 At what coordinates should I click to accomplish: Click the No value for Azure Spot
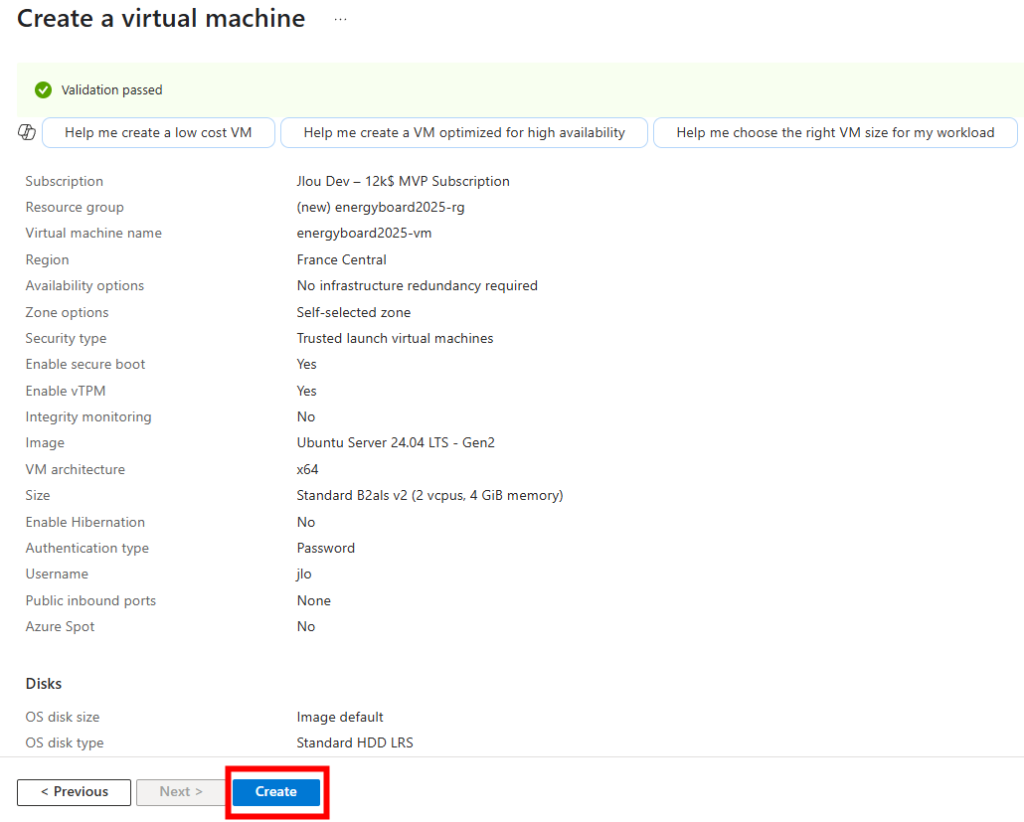(306, 627)
